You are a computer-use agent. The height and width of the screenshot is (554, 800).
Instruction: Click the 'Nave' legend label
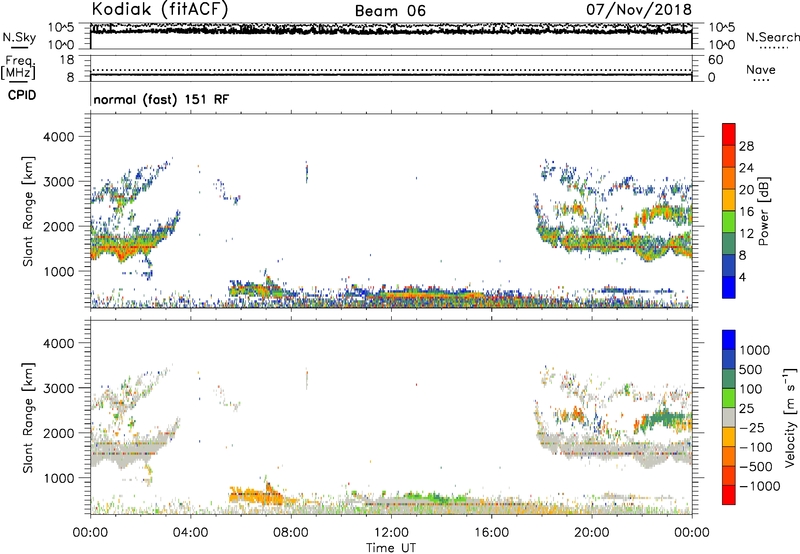pyautogui.click(x=761, y=69)
